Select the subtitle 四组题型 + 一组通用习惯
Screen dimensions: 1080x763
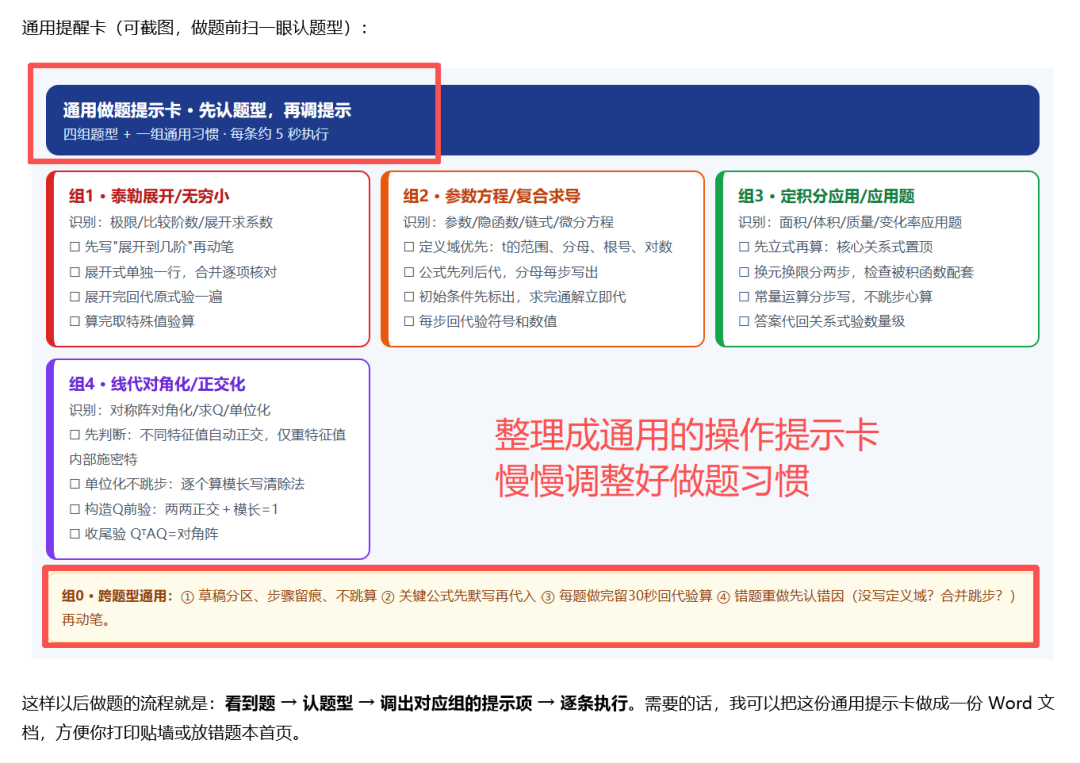click(x=141, y=134)
